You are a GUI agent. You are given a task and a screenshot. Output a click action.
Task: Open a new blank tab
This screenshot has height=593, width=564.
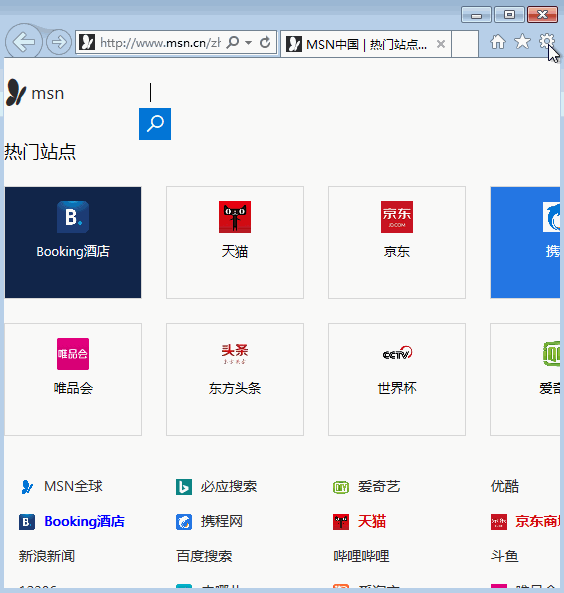[x=465, y=44]
